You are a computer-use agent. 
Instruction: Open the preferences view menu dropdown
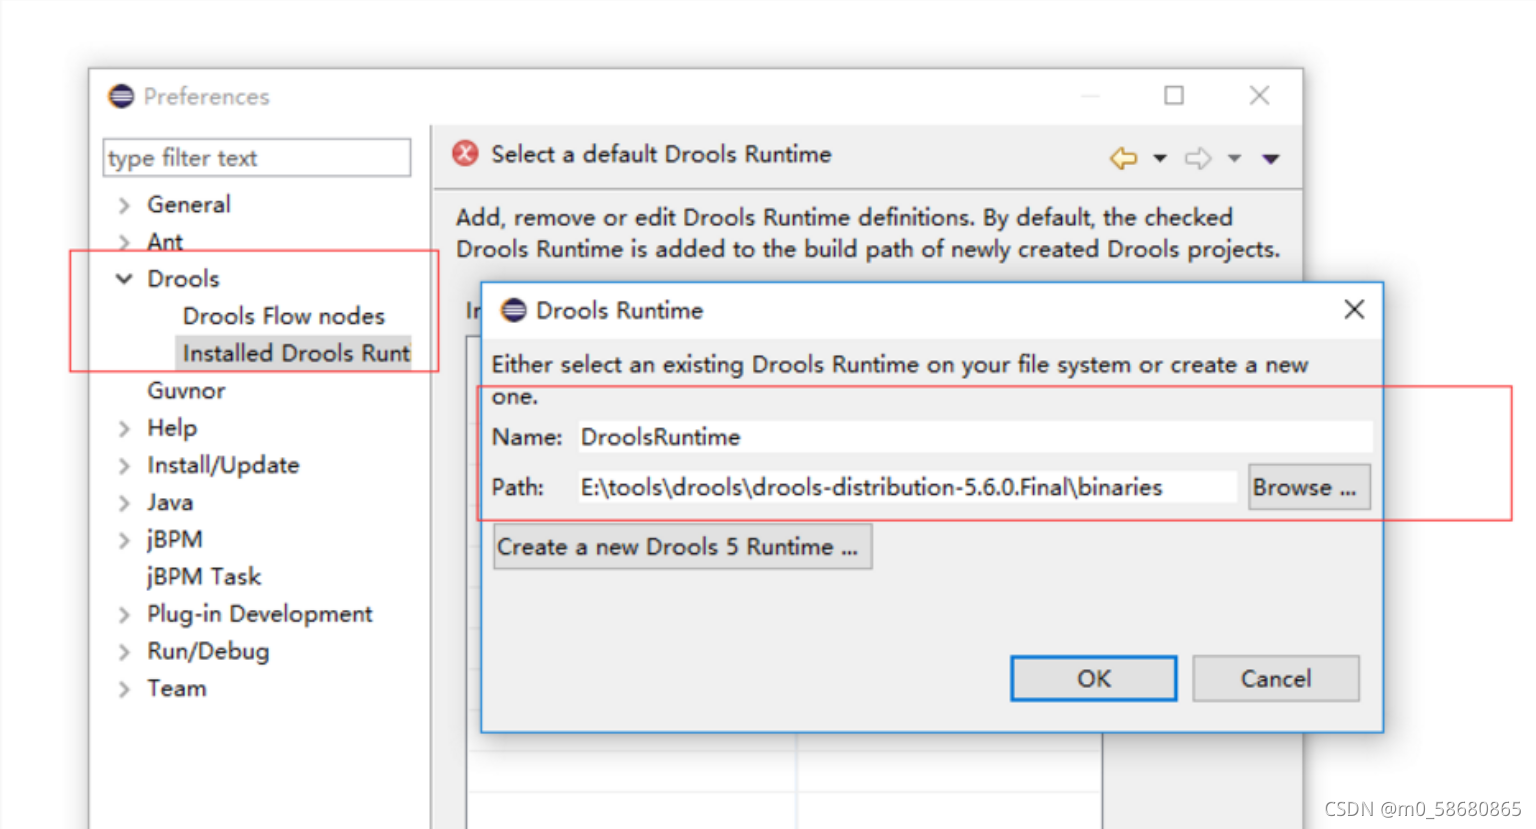pyautogui.click(x=1271, y=159)
